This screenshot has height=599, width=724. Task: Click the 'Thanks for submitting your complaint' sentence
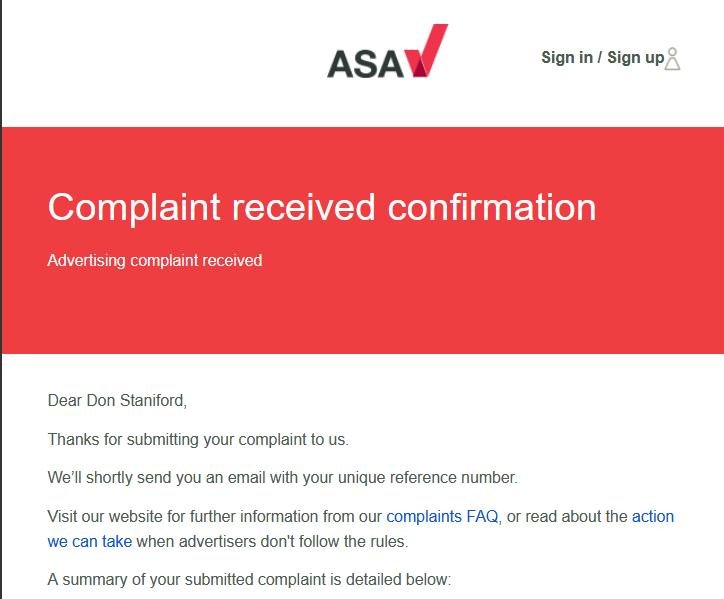[198, 439]
